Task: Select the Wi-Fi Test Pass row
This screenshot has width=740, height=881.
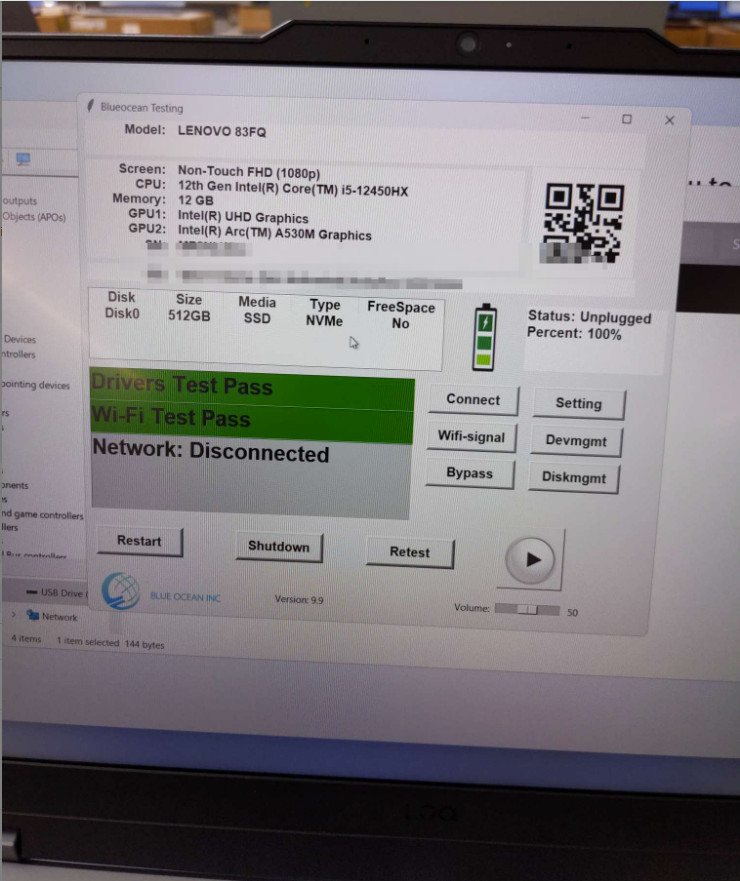Action: click(252, 421)
